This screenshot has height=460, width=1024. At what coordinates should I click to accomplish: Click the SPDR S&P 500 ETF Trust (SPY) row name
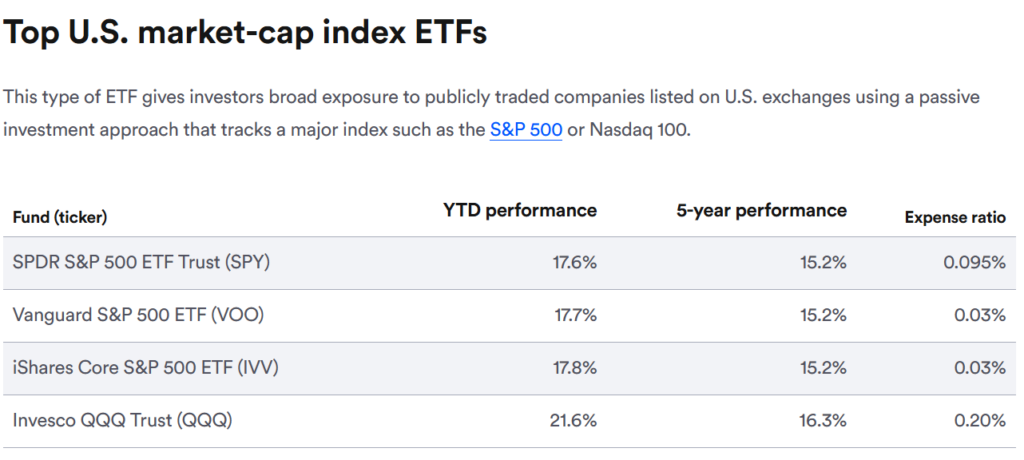[142, 263]
